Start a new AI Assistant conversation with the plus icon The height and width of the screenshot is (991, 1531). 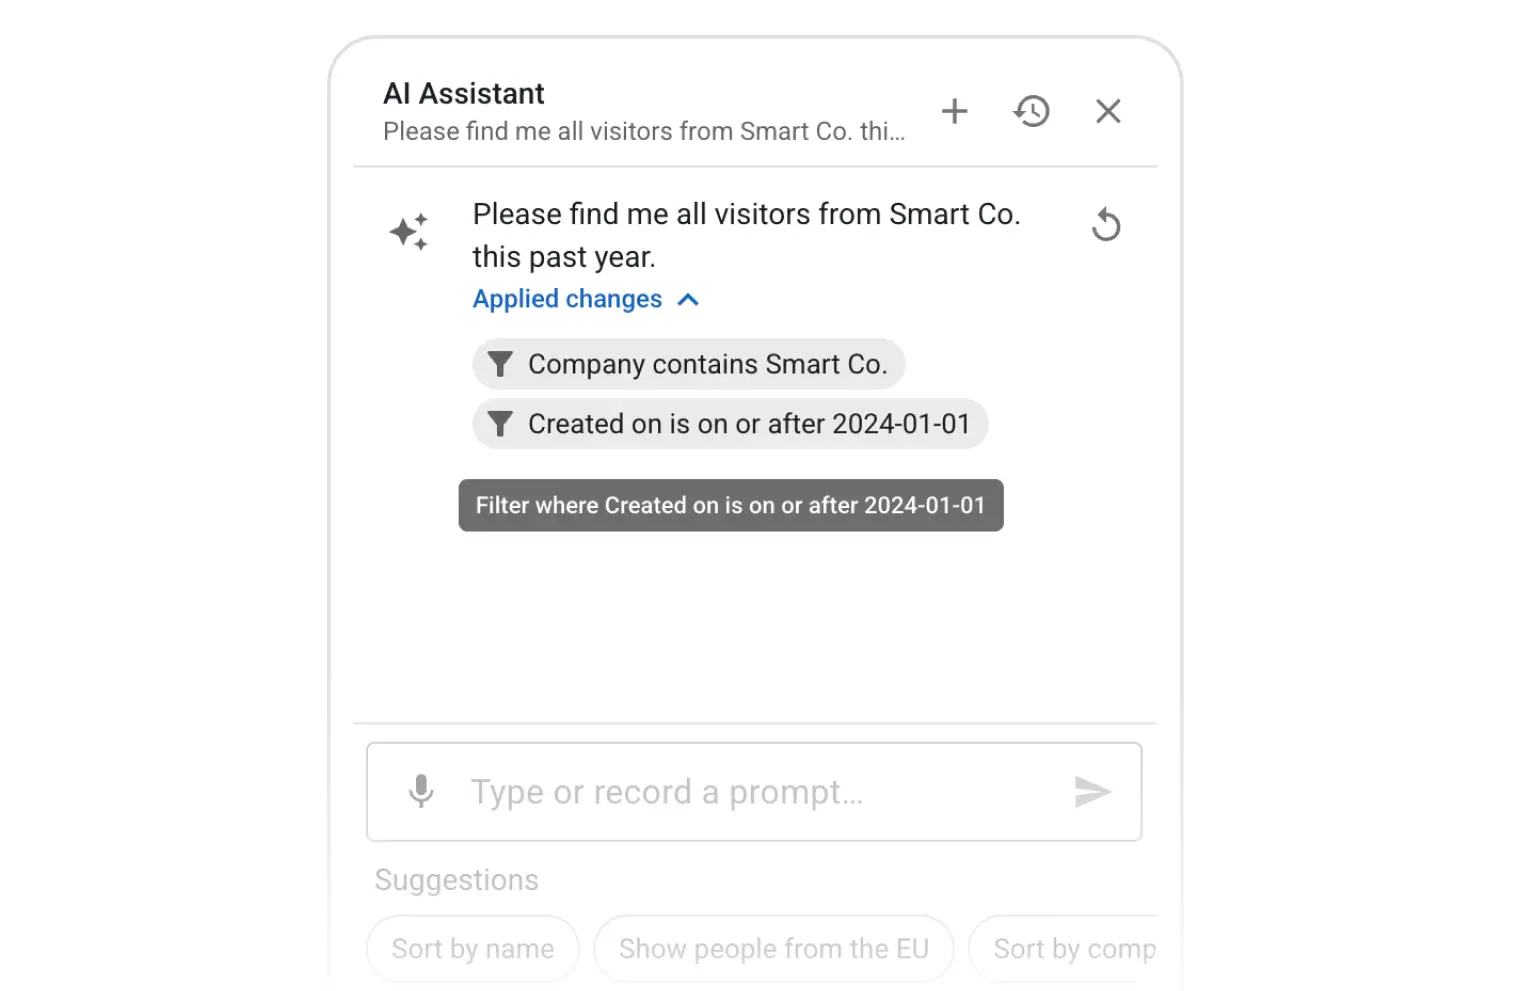click(954, 111)
